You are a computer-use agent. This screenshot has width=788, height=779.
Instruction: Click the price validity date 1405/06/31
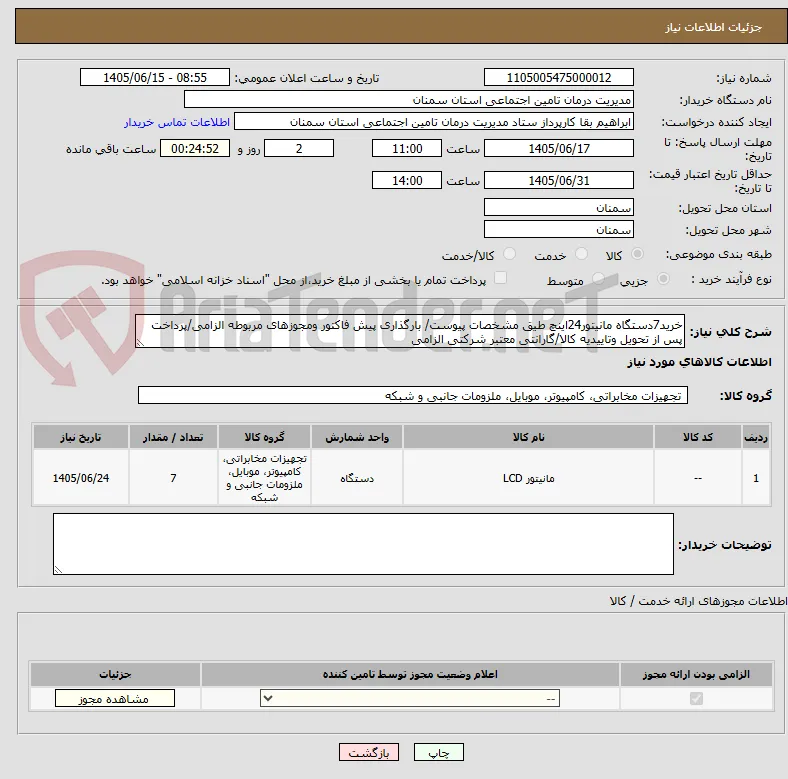click(x=558, y=180)
